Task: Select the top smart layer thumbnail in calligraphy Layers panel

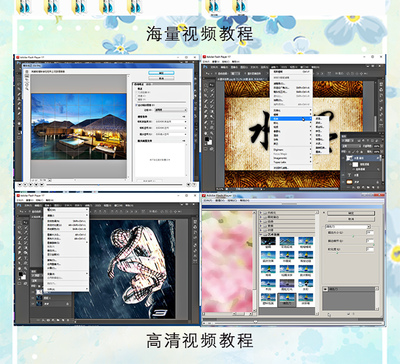Action: click(x=349, y=158)
